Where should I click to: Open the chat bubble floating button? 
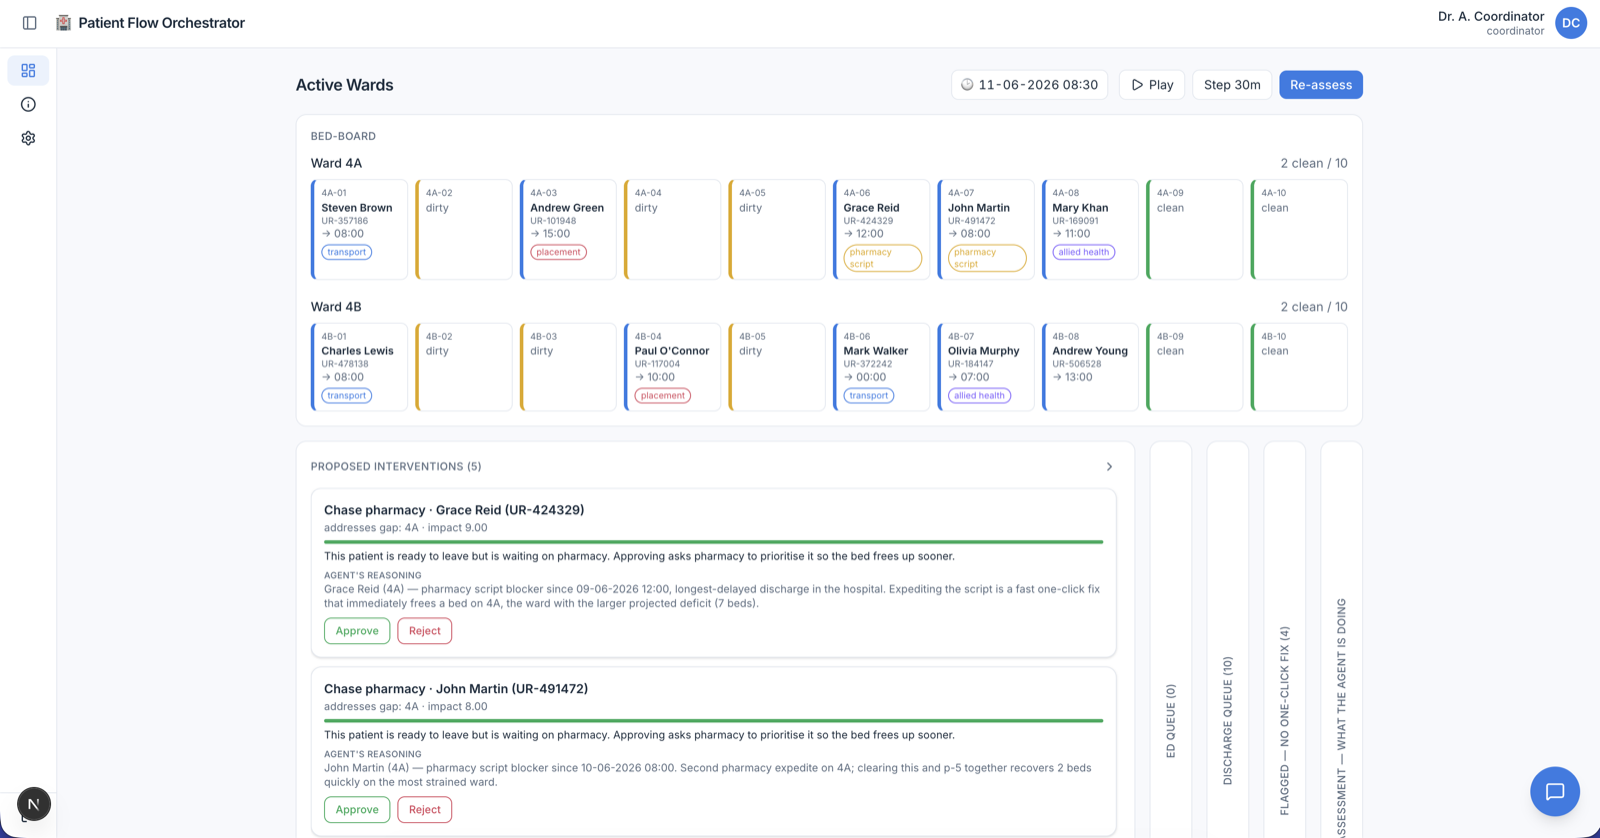tap(1555, 792)
